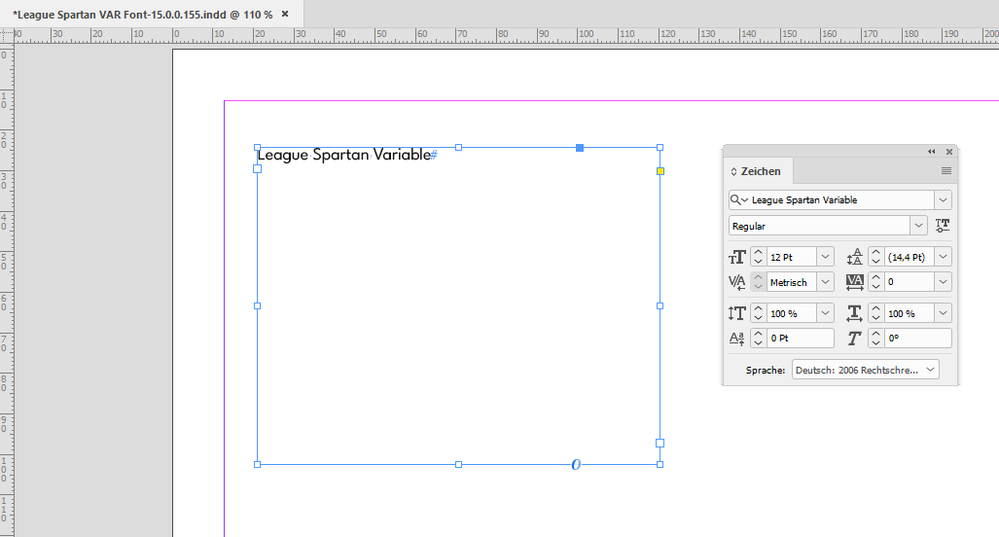Click the tracking field showing 0
Viewport: 999px width, 537px height.
pyautogui.click(x=909, y=282)
